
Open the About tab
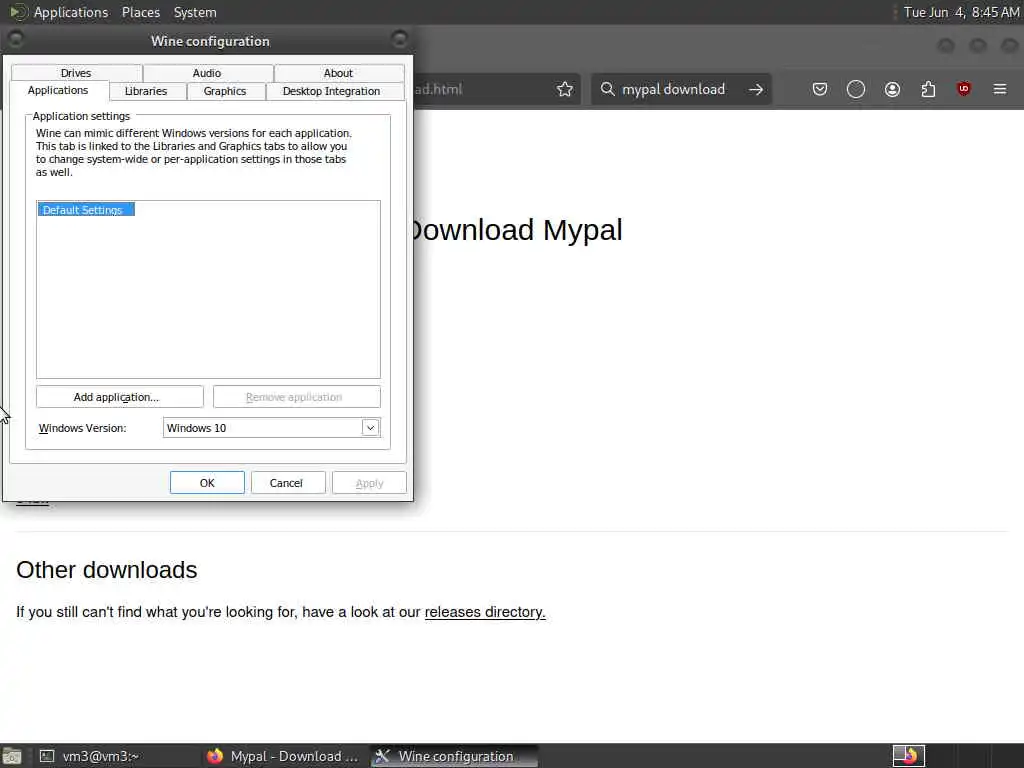click(x=338, y=73)
